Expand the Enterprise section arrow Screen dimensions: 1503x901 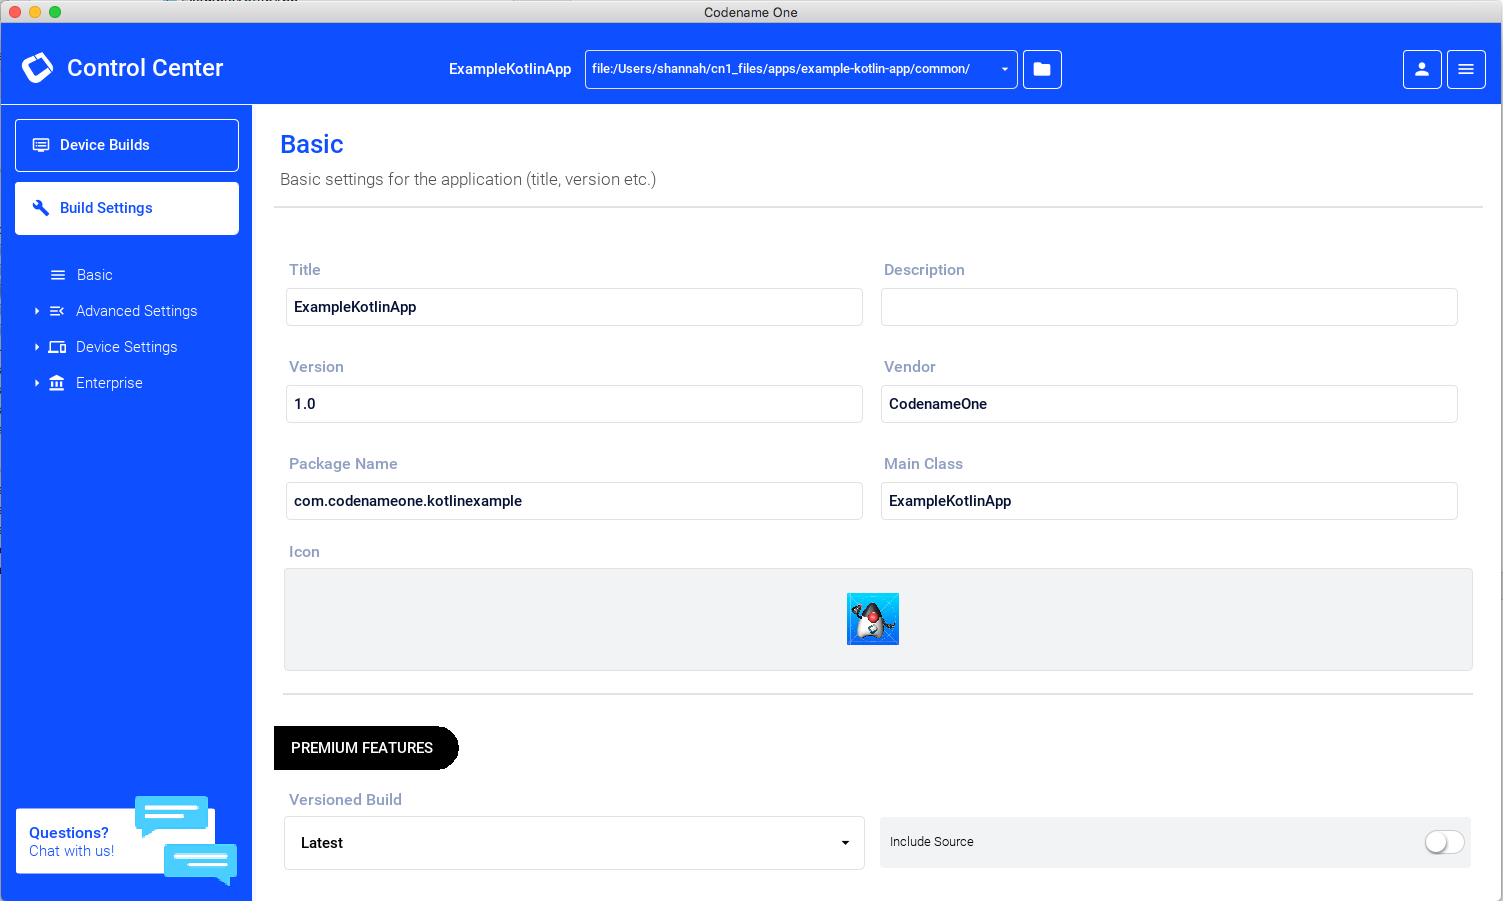pyautogui.click(x=37, y=383)
